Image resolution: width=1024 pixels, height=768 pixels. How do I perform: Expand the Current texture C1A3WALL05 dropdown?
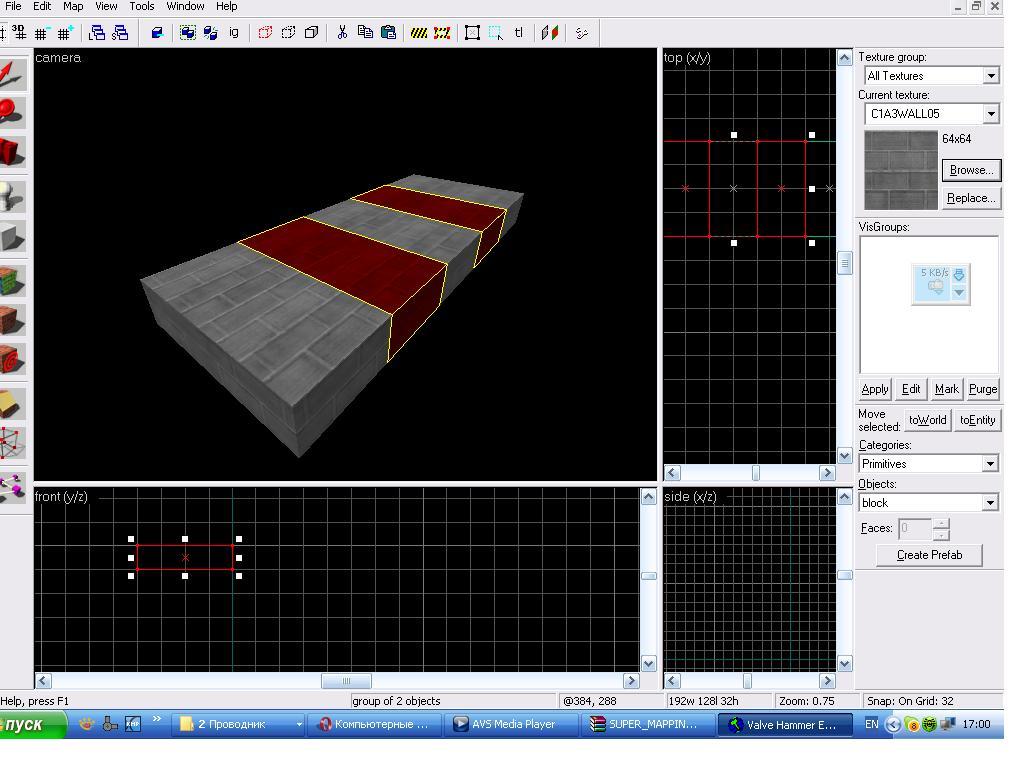990,114
